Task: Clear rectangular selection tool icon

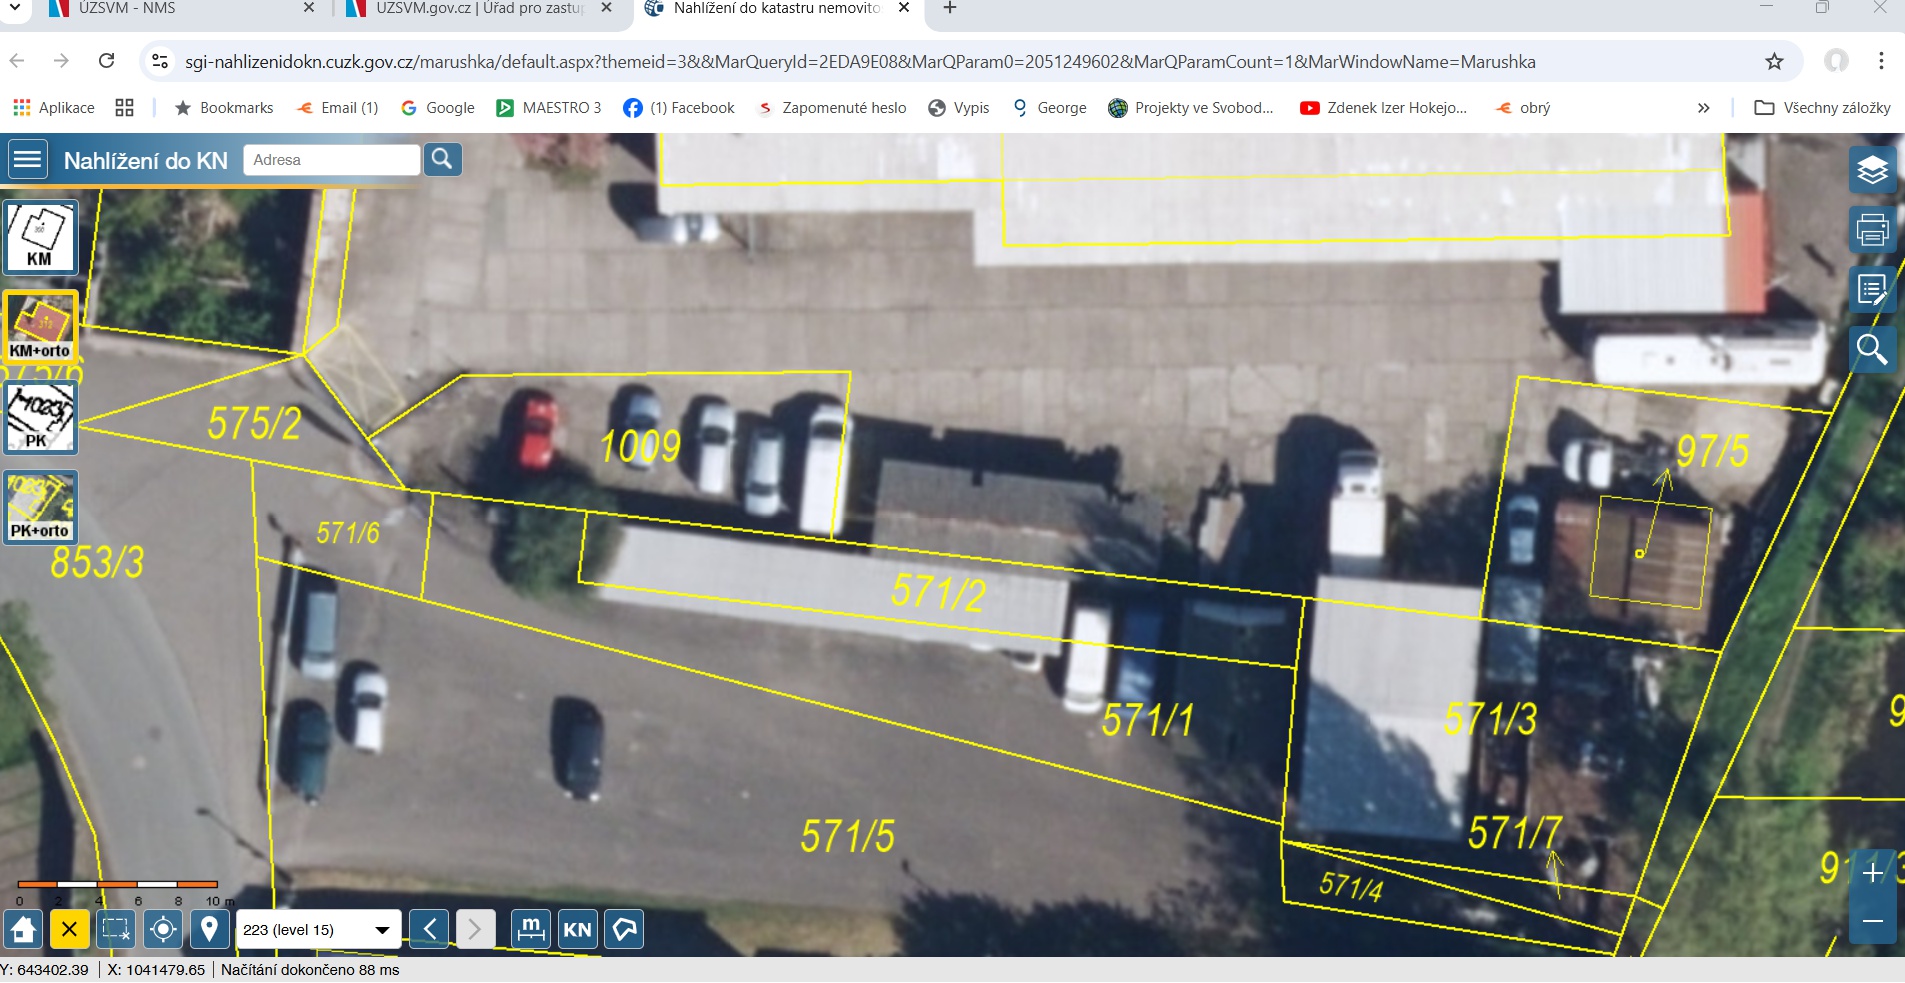Action: [x=116, y=930]
